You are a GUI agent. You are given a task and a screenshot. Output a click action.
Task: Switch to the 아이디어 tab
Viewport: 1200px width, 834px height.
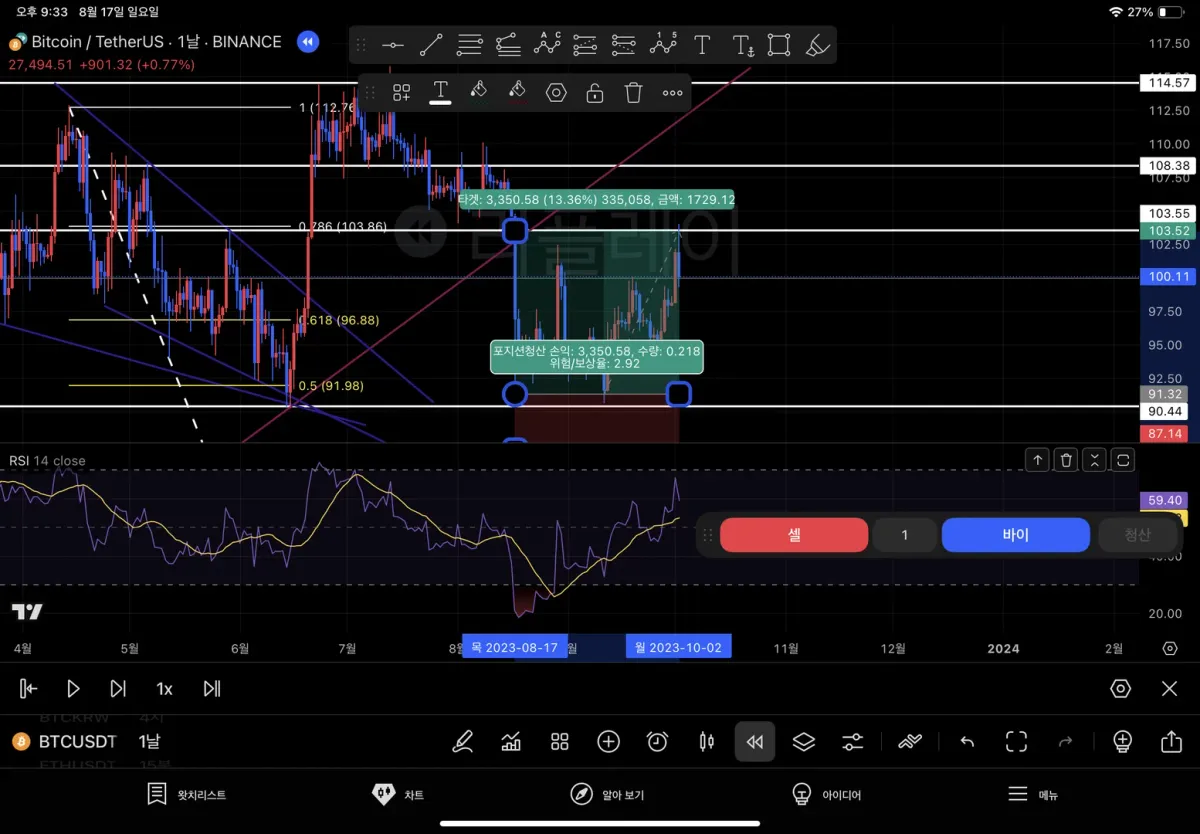pyautogui.click(x=826, y=795)
